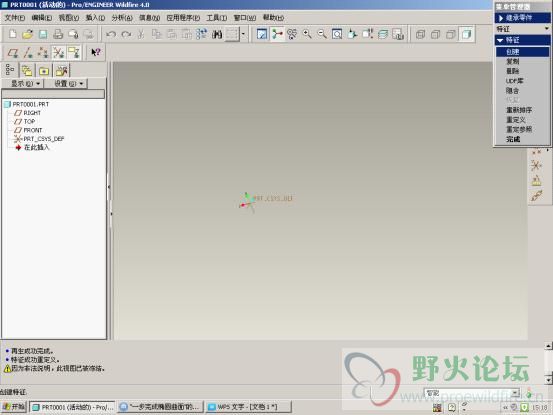The width and height of the screenshot is (553, 415).
Task: Toggle datum axes display
Action: tap(28, 53)
